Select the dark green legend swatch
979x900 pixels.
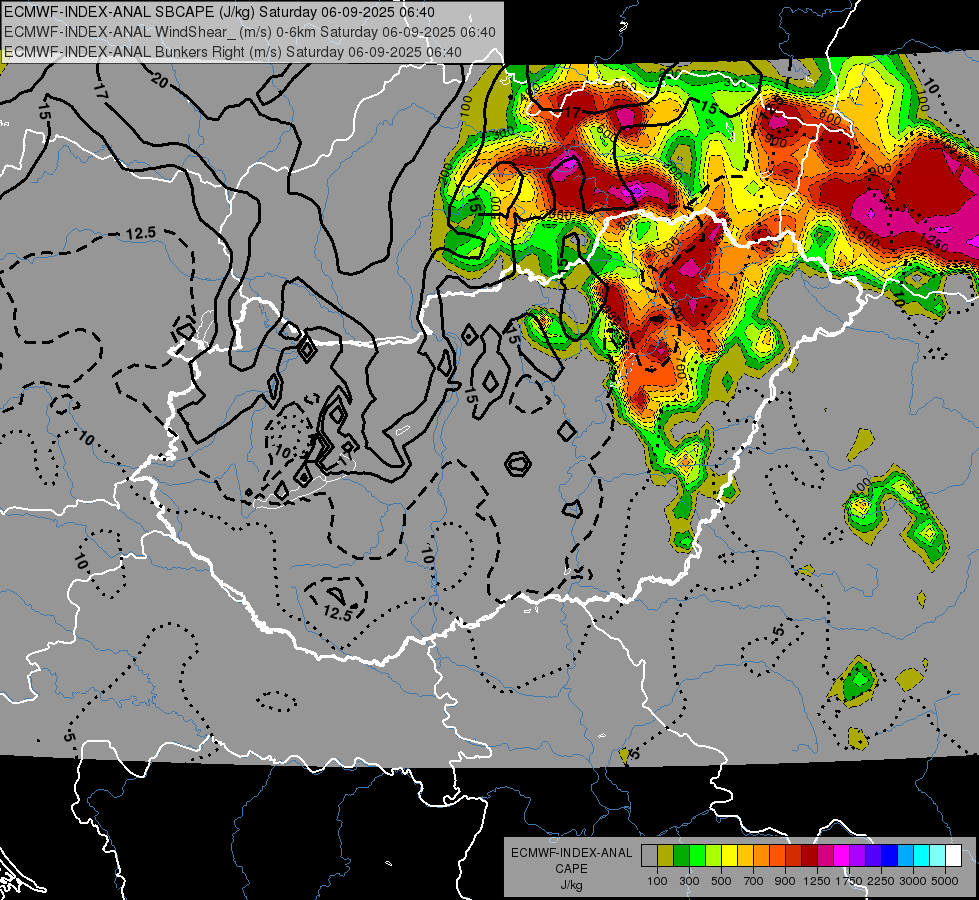(x=681, y=855)
